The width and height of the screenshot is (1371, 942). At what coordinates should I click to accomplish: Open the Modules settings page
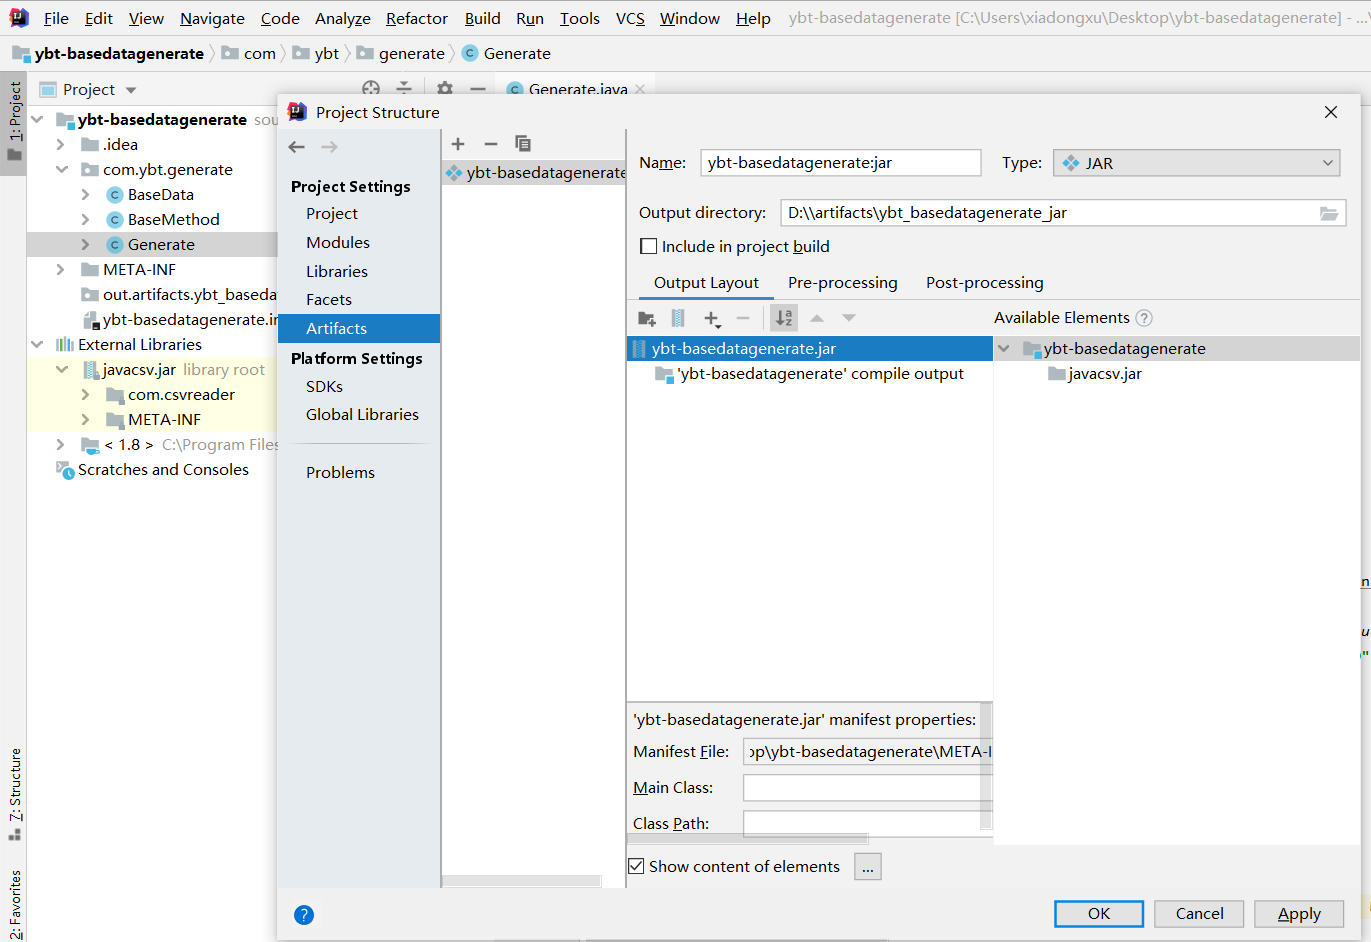click(338, 243)
